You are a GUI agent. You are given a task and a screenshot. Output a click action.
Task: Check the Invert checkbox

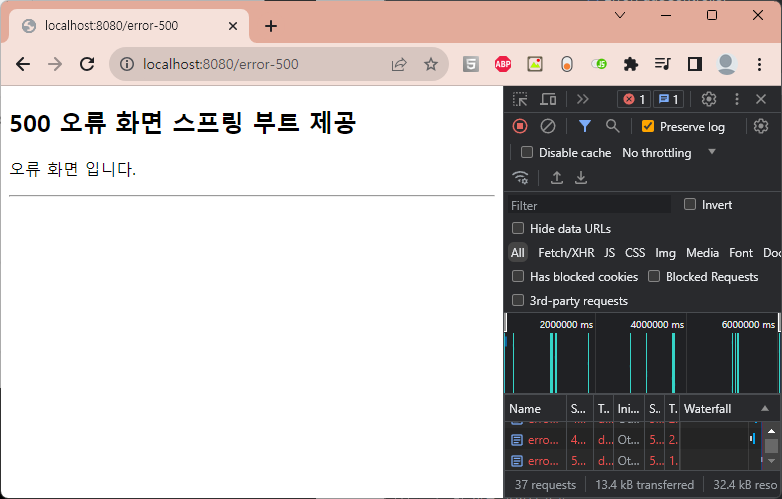point(690,204)
